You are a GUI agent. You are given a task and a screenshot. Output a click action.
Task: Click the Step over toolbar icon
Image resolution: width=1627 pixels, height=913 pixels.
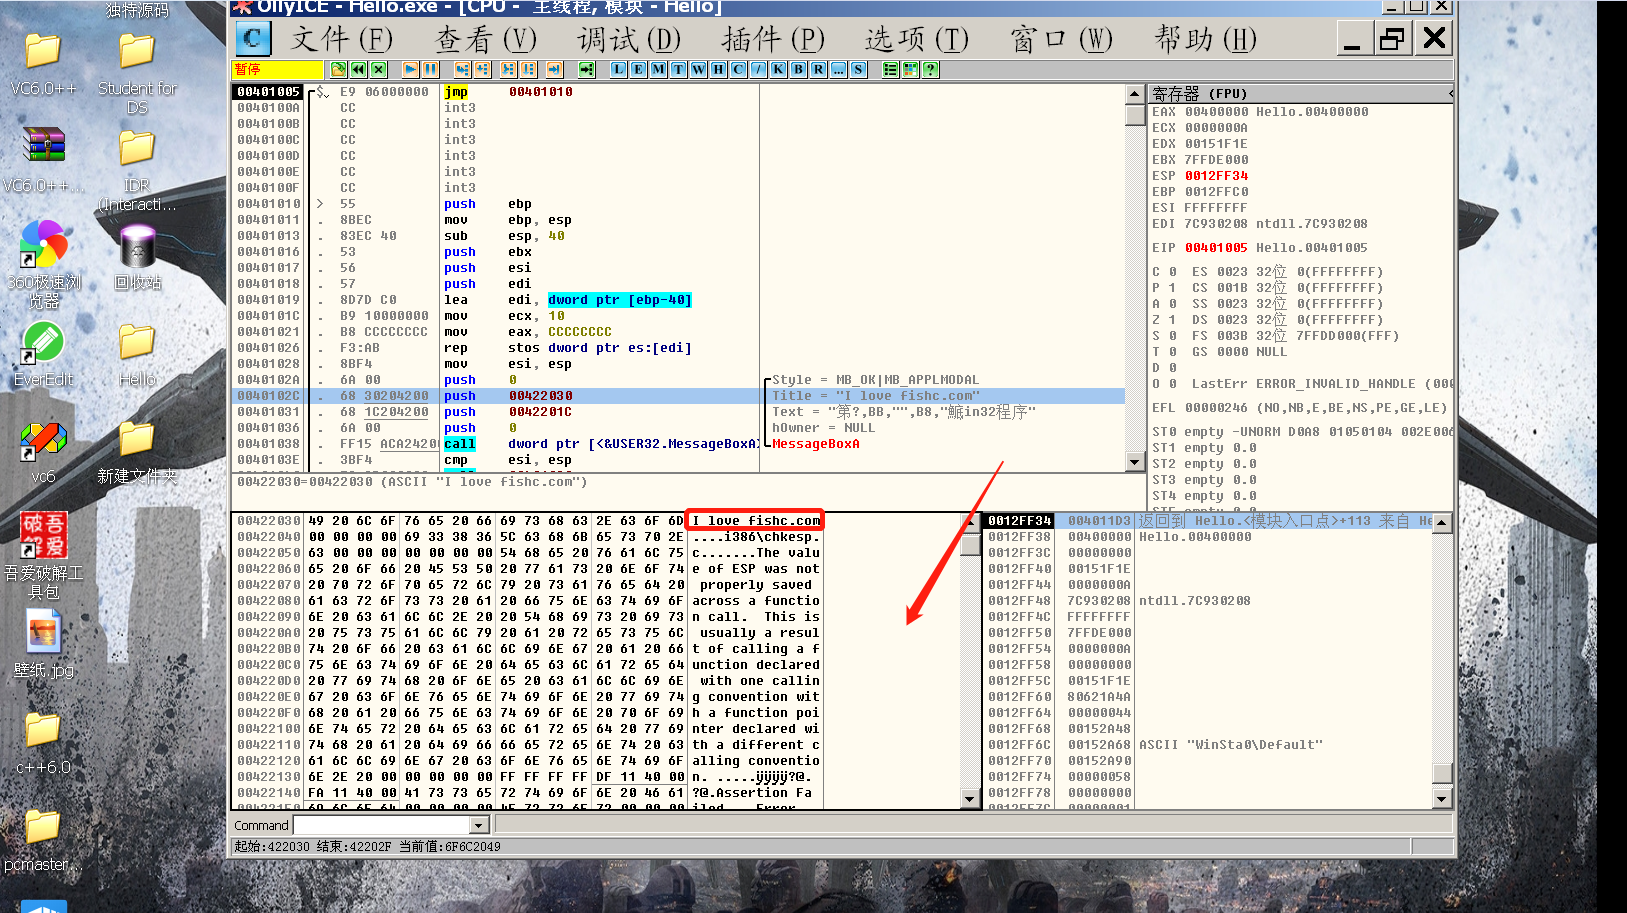482,69
